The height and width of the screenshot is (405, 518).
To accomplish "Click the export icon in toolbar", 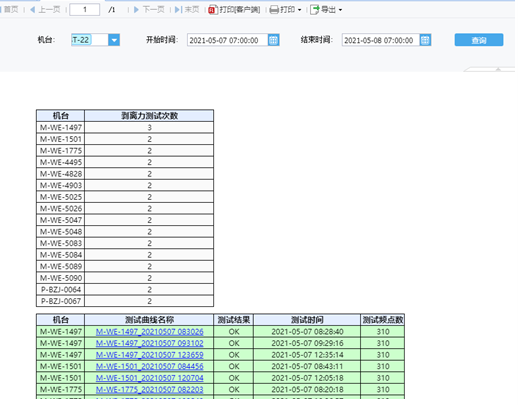I will click(x=315, y=10).
